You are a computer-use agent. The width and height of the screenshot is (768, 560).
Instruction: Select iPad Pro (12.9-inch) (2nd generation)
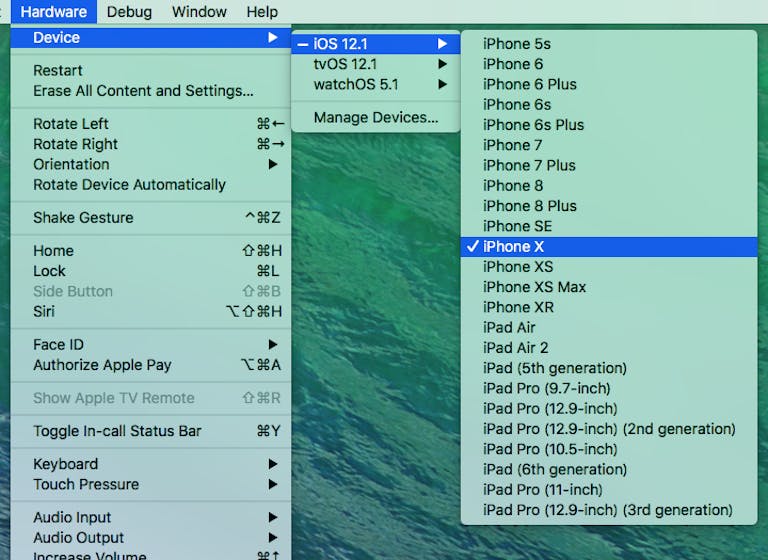[x=609, y=429]
